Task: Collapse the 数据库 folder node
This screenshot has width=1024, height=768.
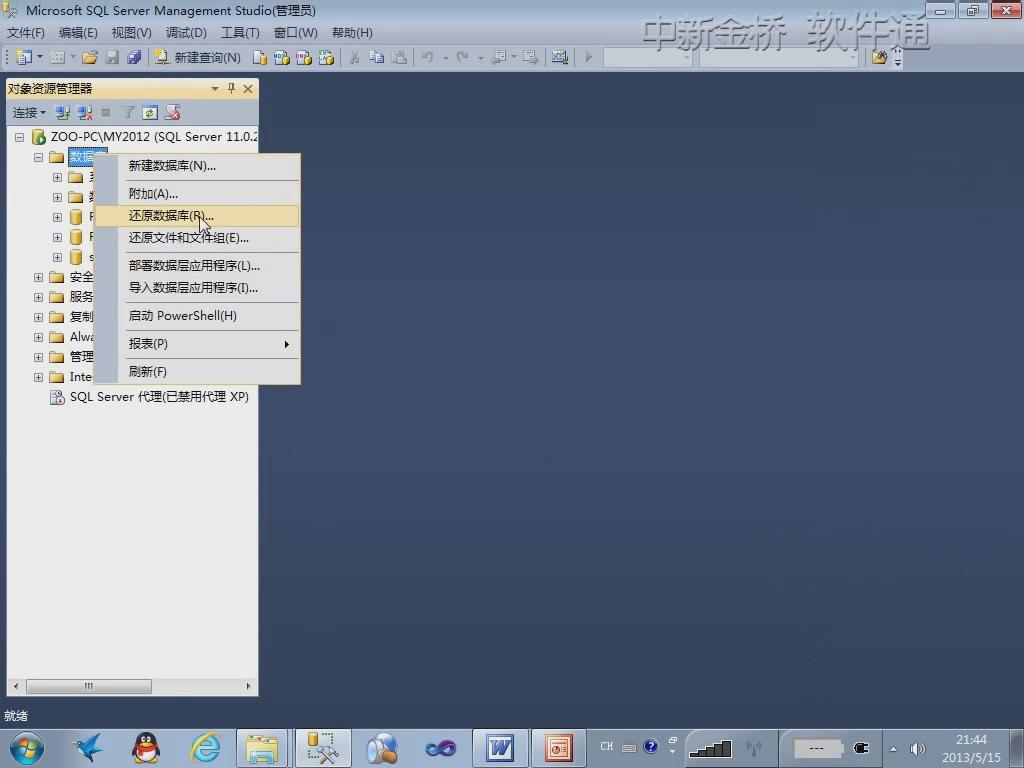Action: [39, 157]
